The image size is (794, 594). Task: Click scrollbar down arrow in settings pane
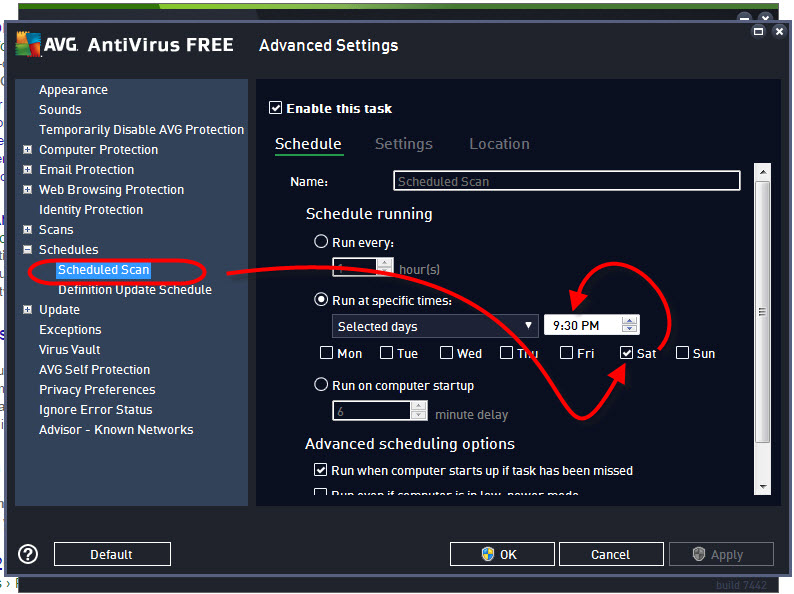pyautogui.click(x=763, y=486)
